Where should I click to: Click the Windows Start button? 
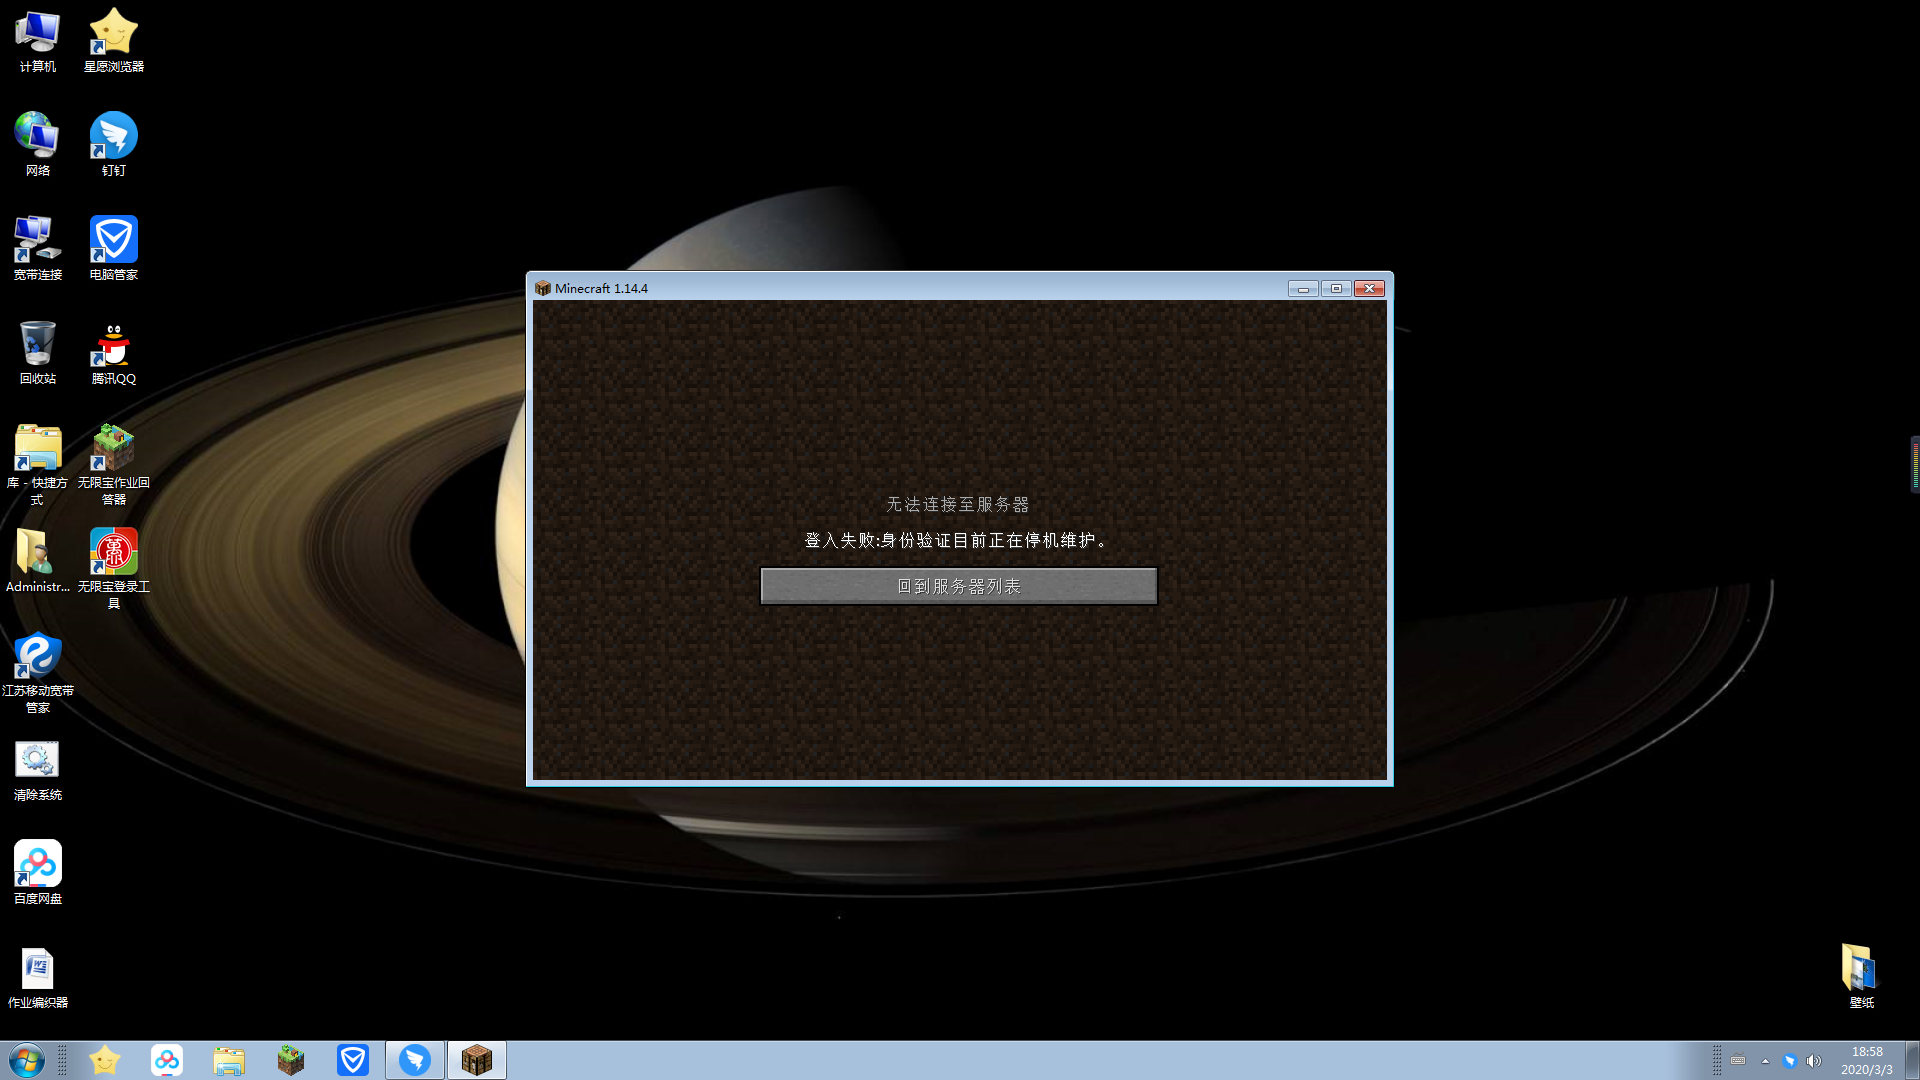pos(27,1060)
